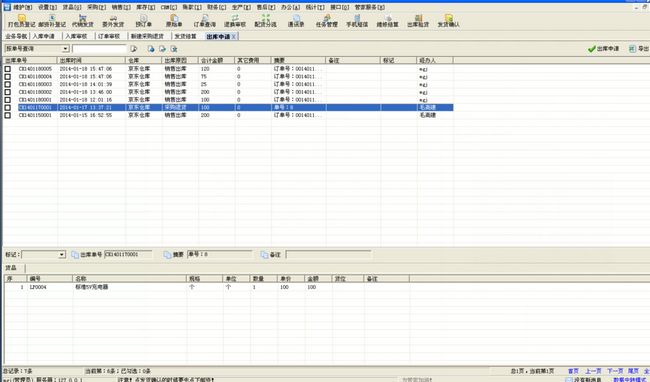Open the 销售 menu

coord(121,7)
